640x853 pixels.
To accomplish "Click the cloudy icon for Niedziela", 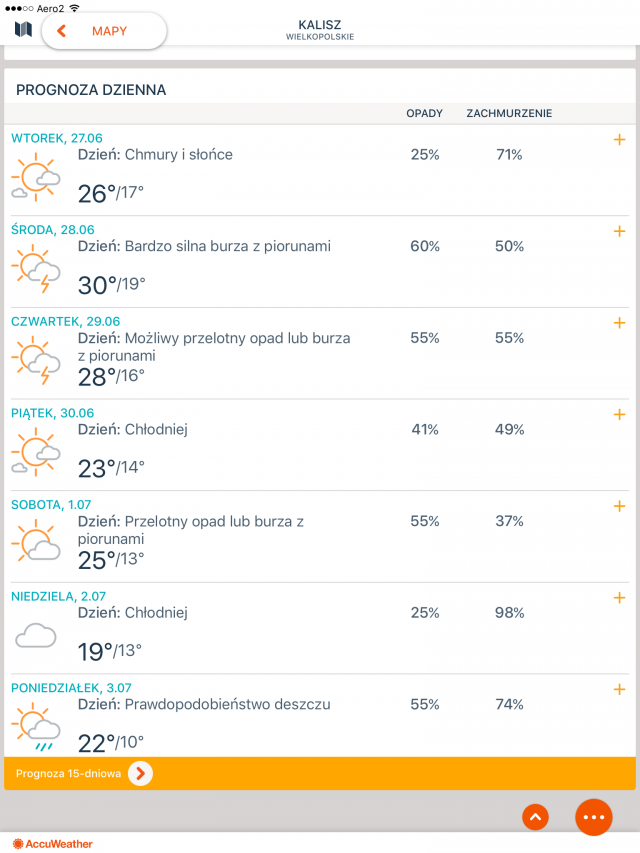I will pos(36,635).
